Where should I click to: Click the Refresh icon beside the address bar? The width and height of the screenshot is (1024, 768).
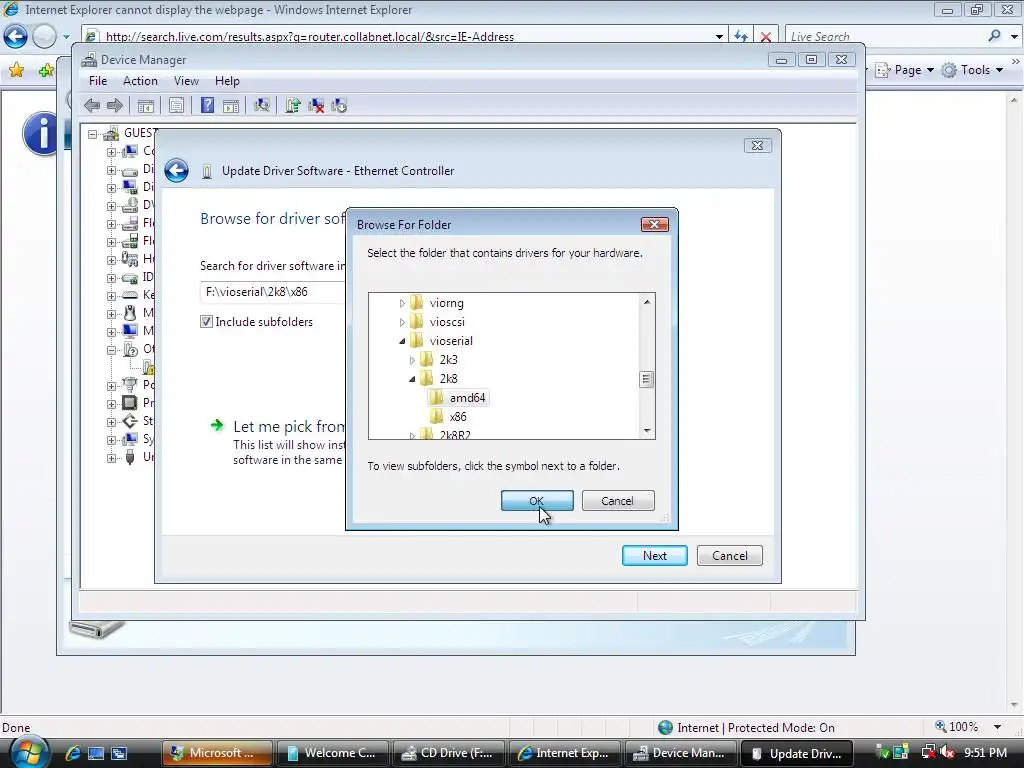tap(741, 37)
